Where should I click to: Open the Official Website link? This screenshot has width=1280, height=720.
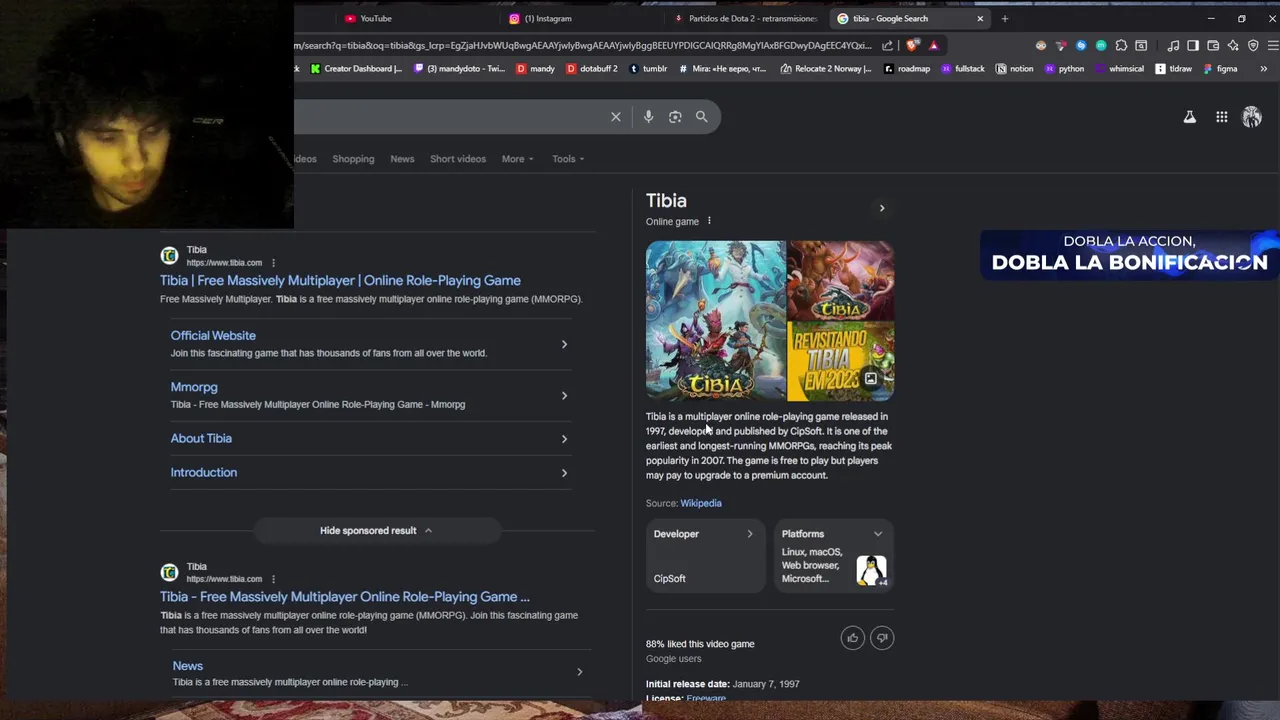pos(213,336)
